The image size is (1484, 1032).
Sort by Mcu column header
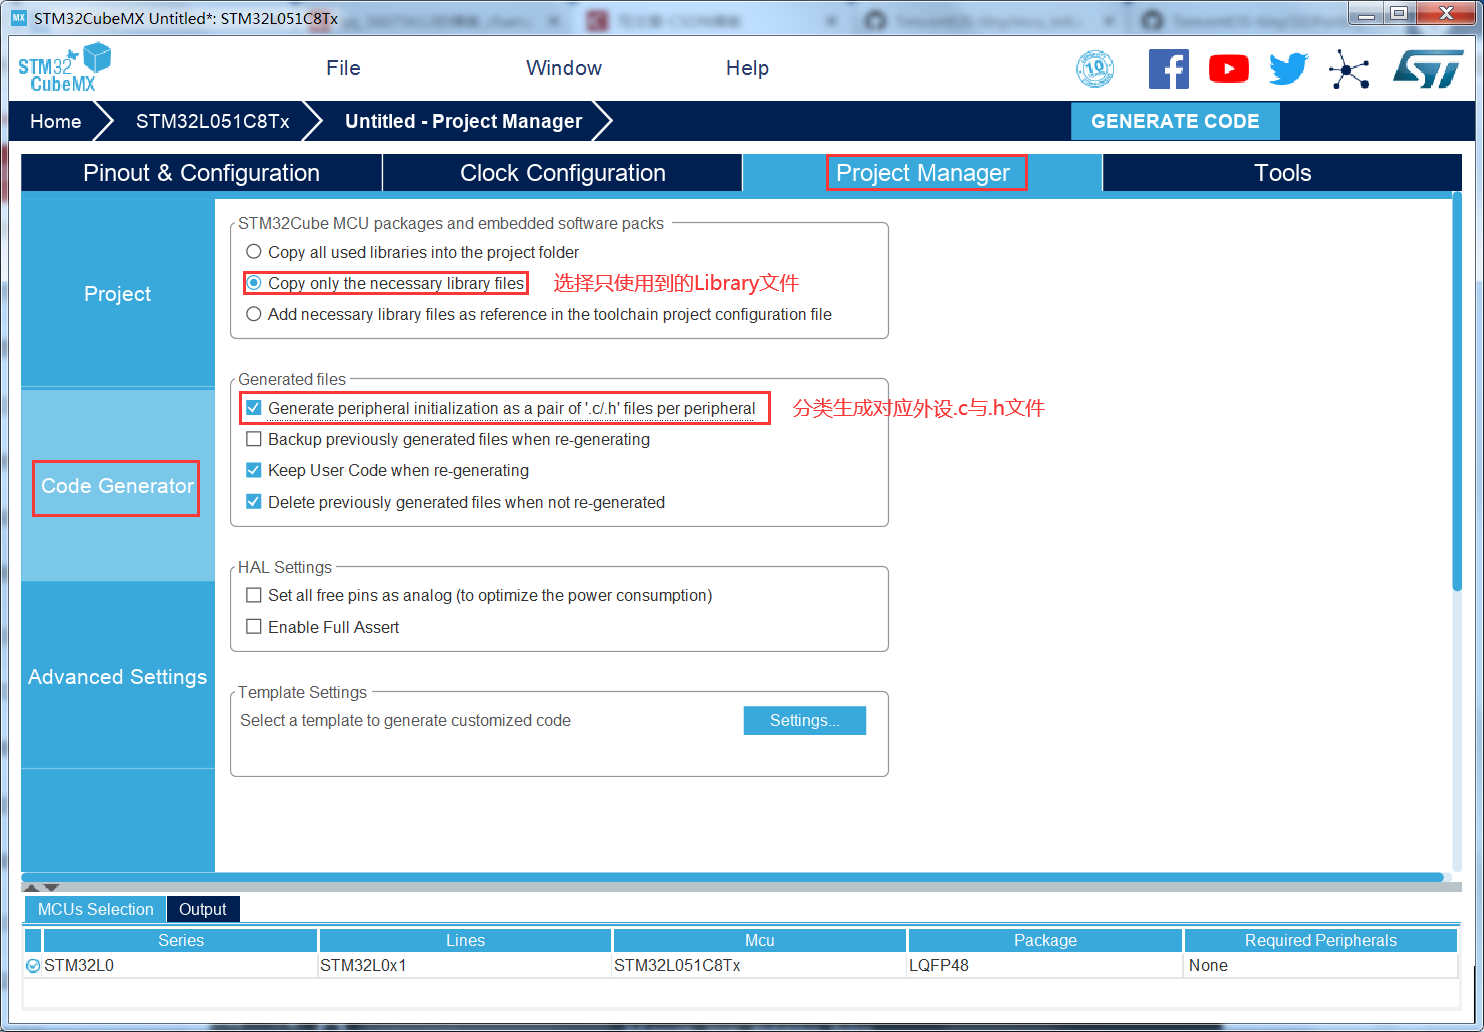[759, 940]
